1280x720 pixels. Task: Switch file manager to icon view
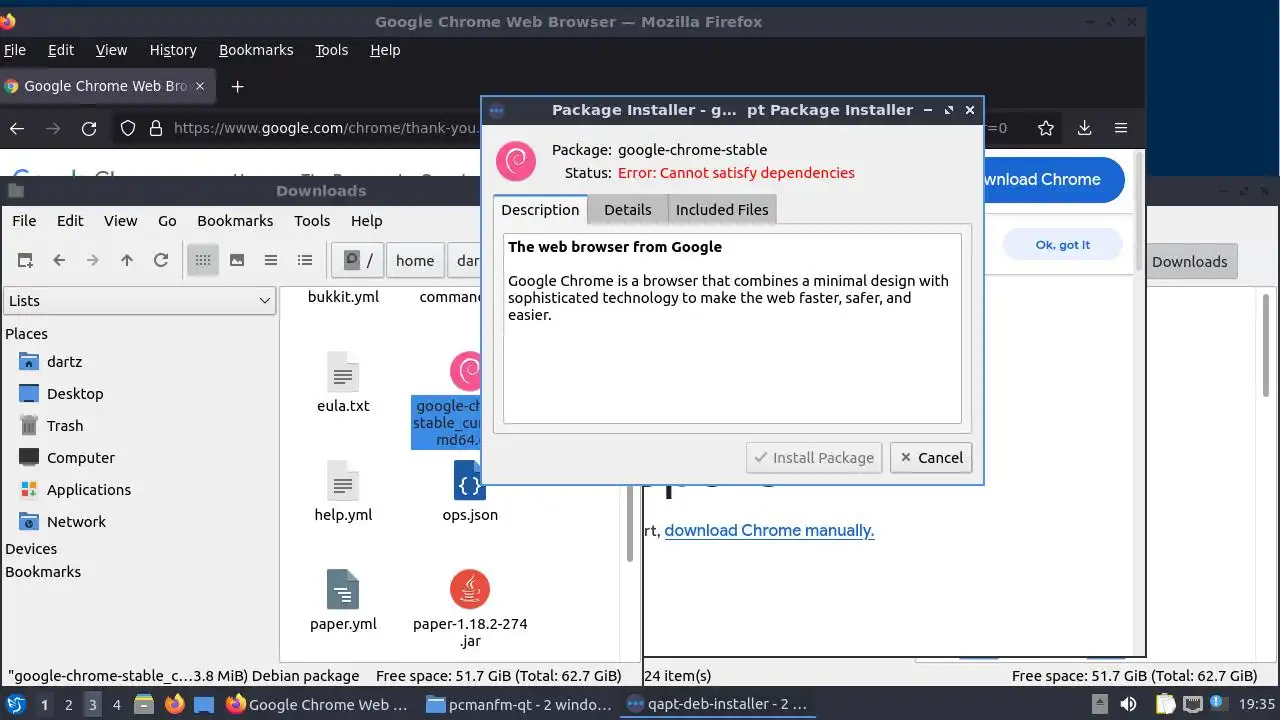(x=203, y=260)
